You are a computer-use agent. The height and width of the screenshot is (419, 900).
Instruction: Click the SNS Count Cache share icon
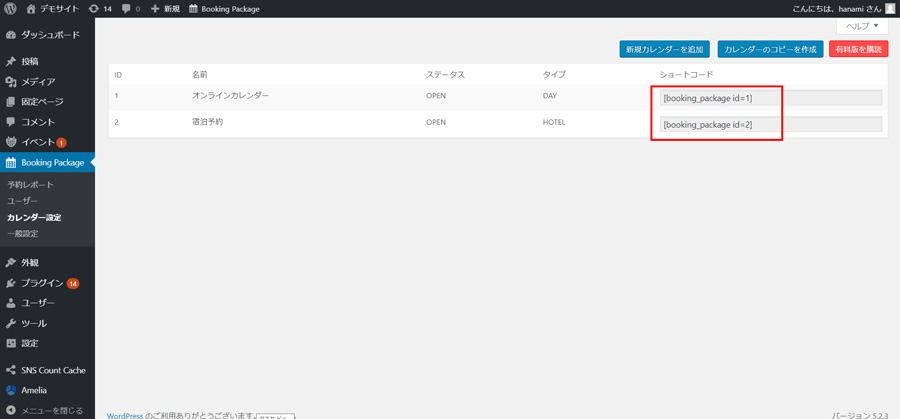coord(10,370)
